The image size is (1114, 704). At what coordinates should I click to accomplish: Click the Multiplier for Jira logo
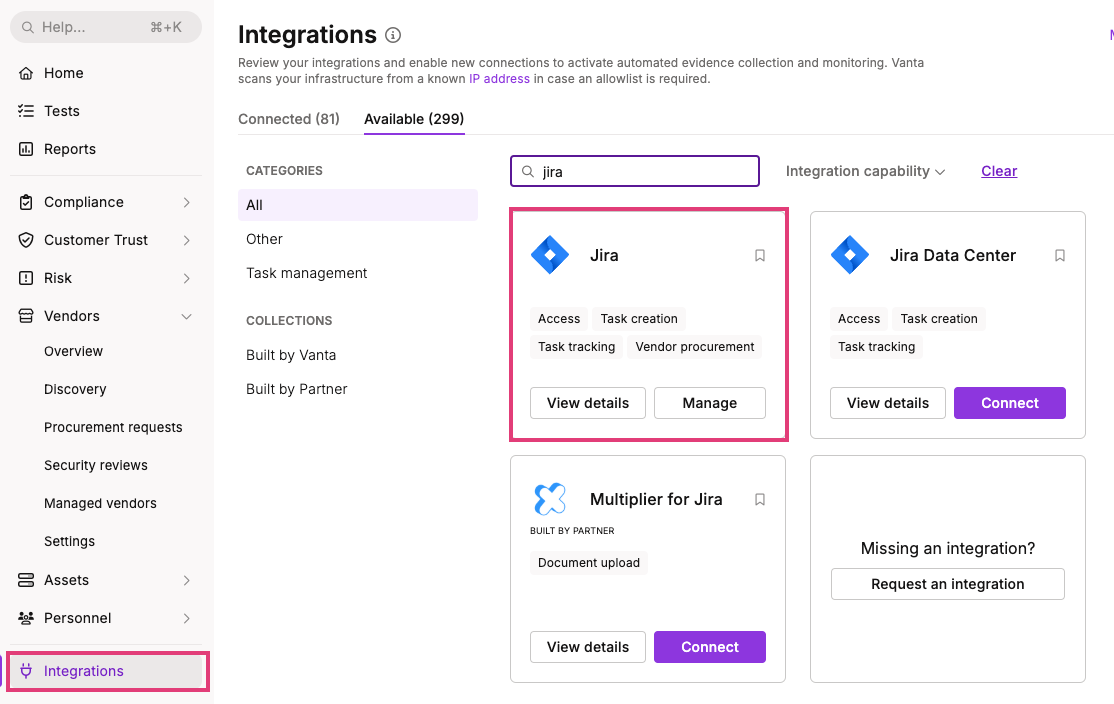550,499
